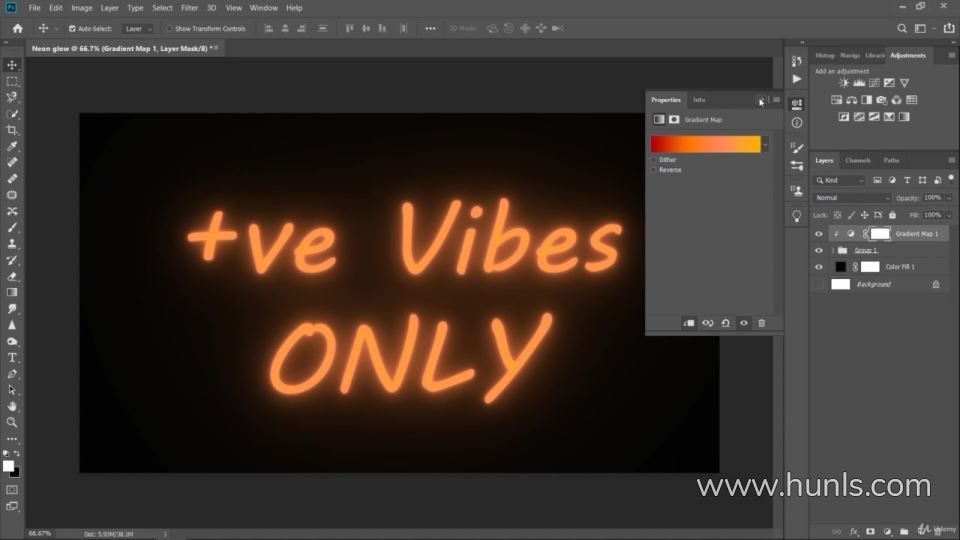Select the Eyedropper tool
960x540 pixels.
(12, 146)
